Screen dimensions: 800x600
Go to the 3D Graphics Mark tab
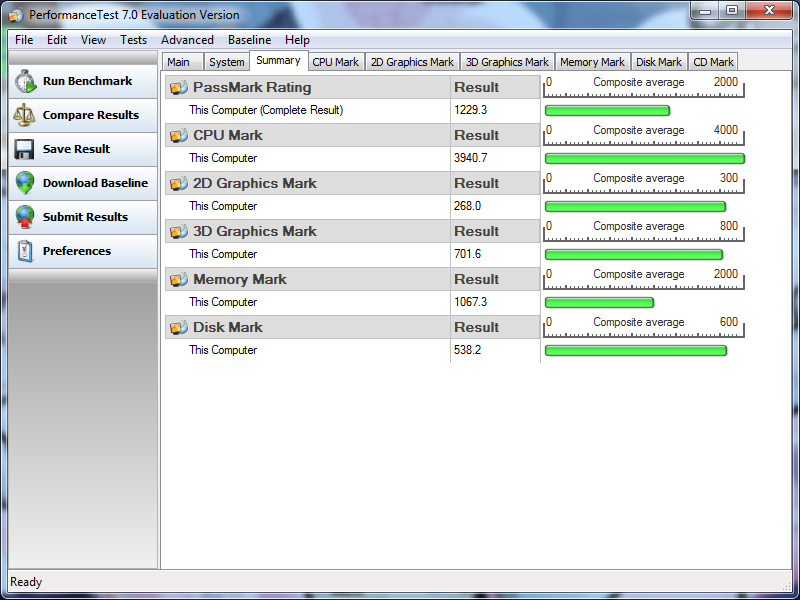point(507,62)
